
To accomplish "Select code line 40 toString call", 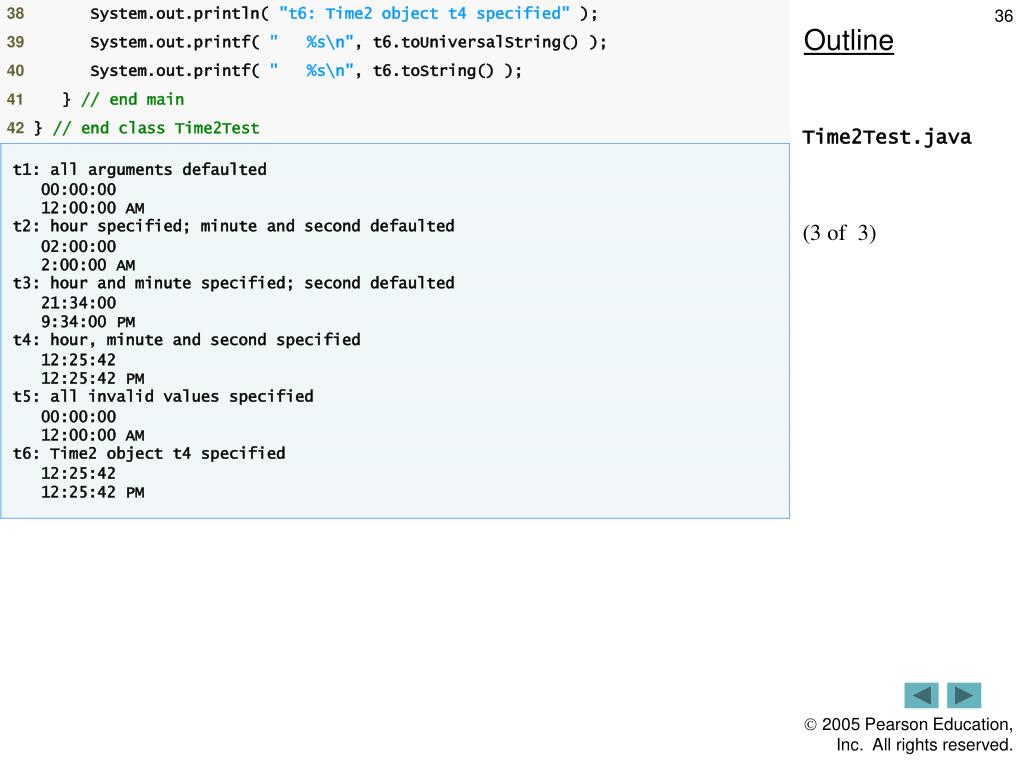I will click(x=306, y=71).
